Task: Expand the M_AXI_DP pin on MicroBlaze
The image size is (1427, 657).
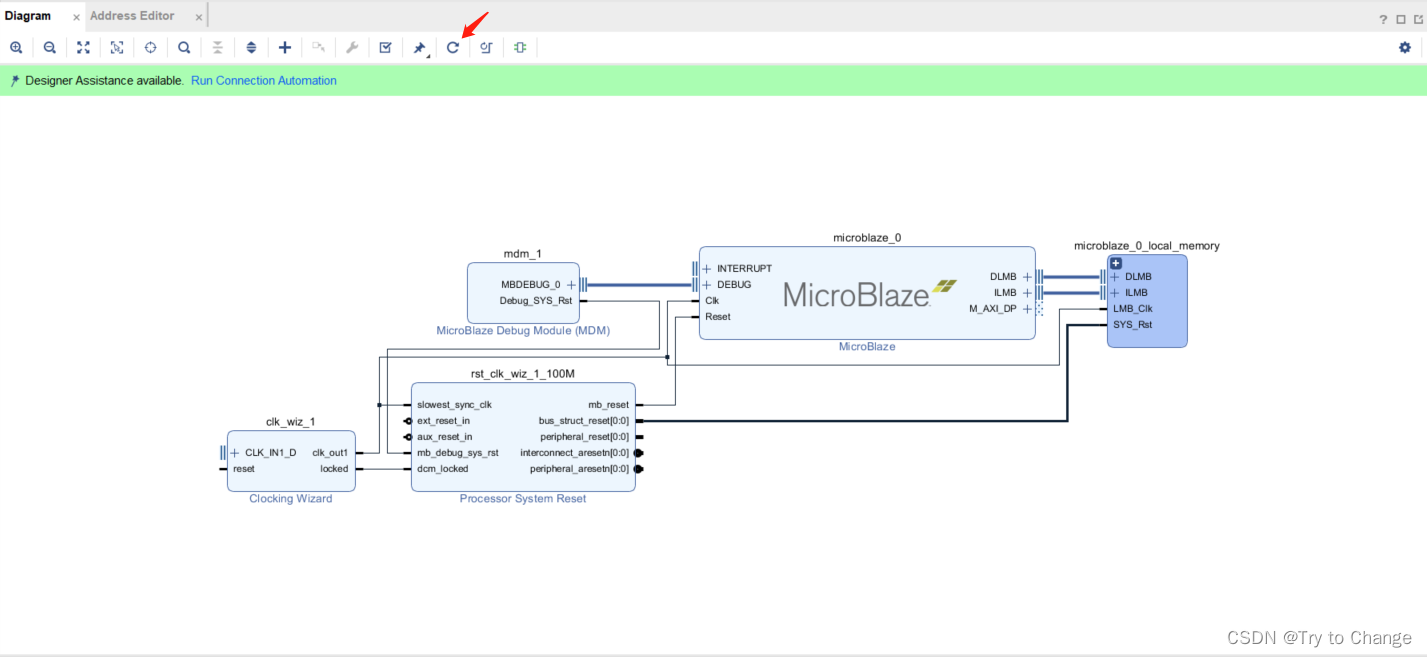Action: 1026,308
